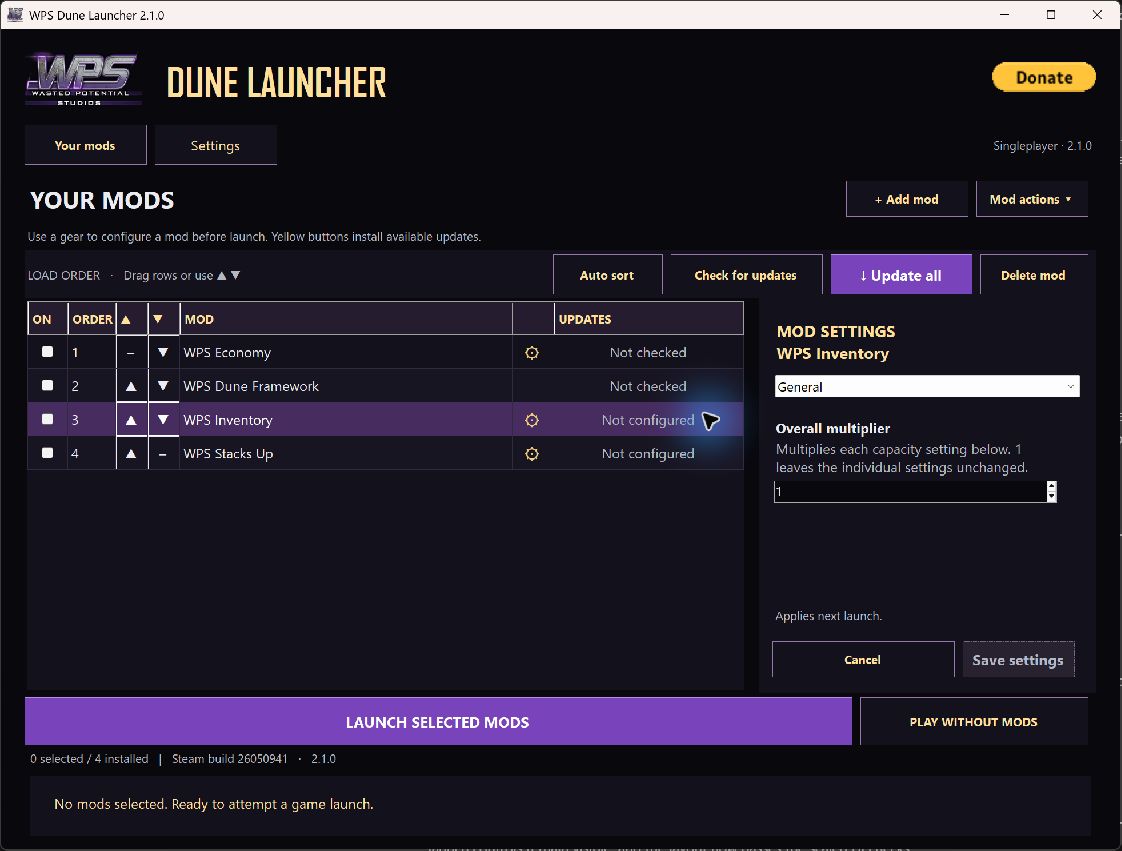Launch selected mods
The image size is (1122, 851).
coord(438,722)
